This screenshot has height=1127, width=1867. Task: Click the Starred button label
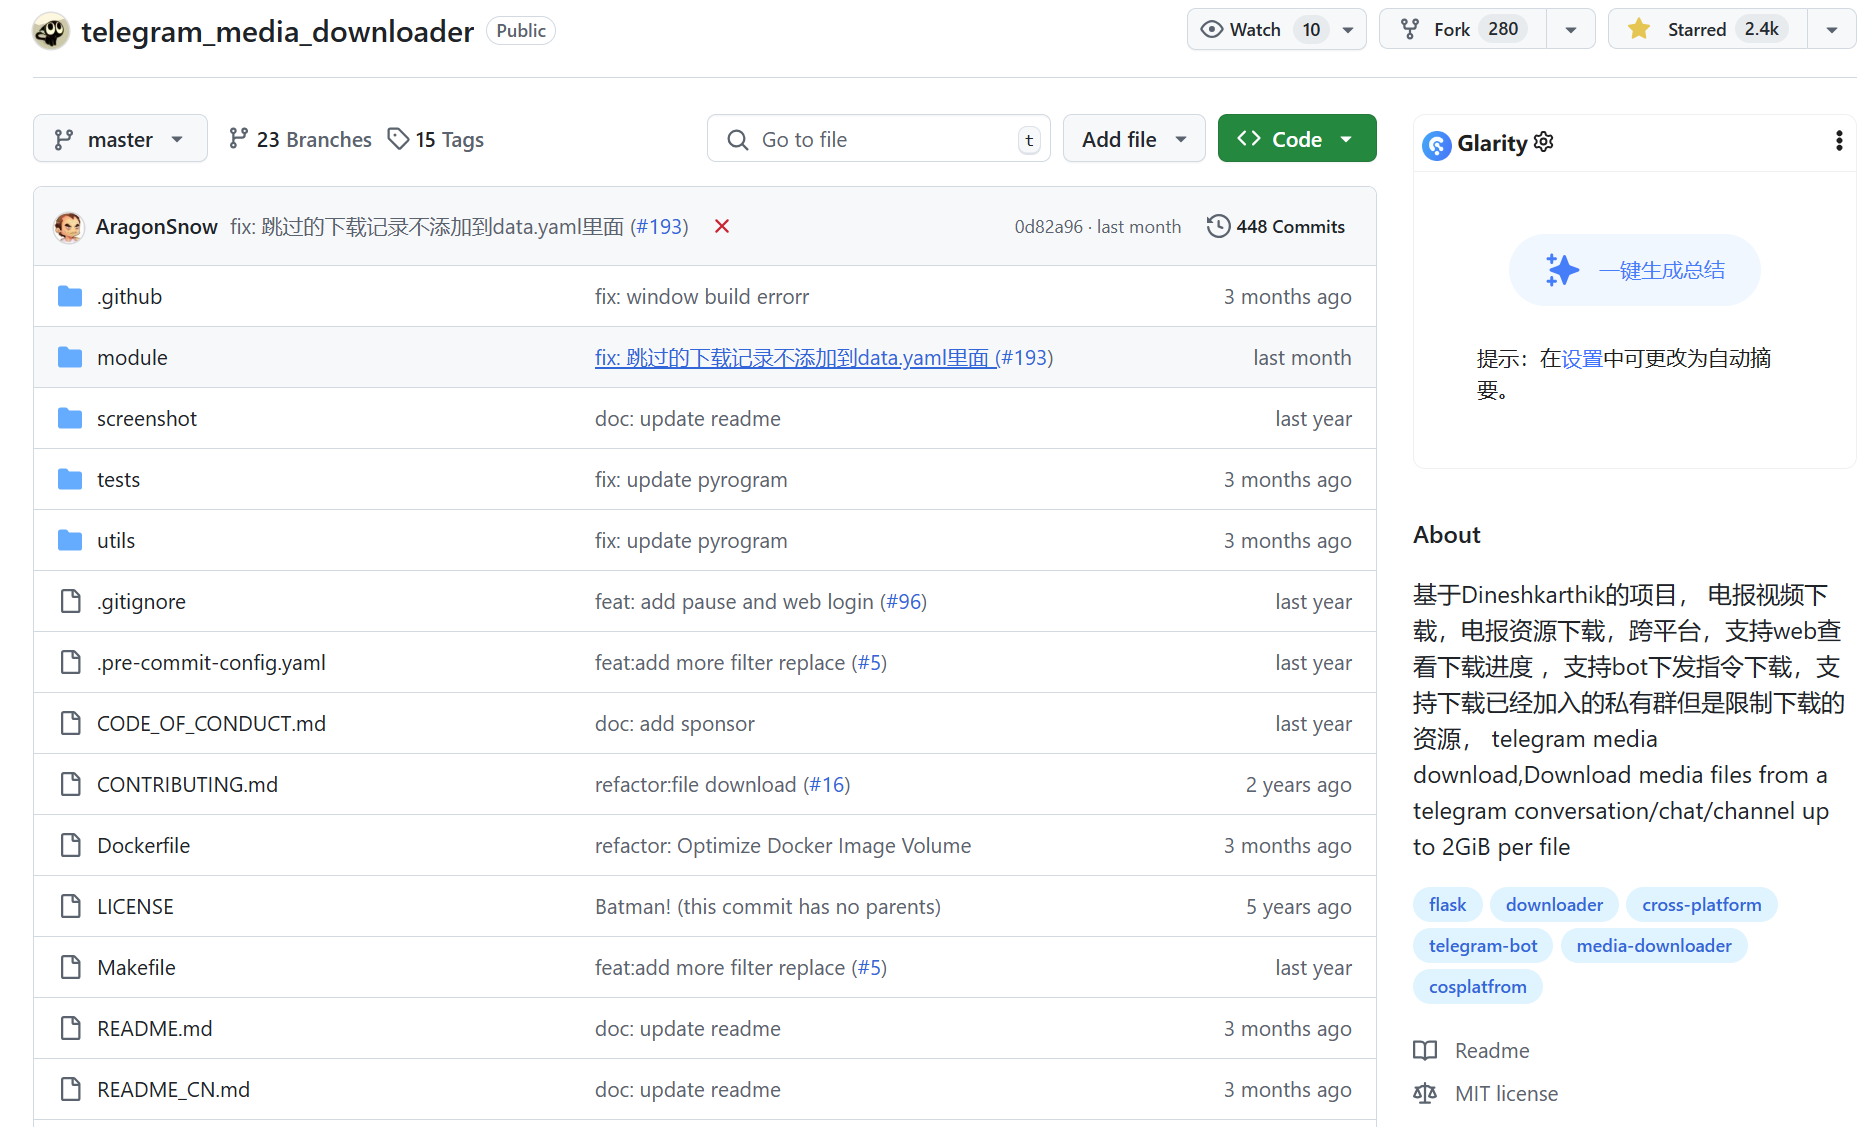click(x=1696, y=29)
